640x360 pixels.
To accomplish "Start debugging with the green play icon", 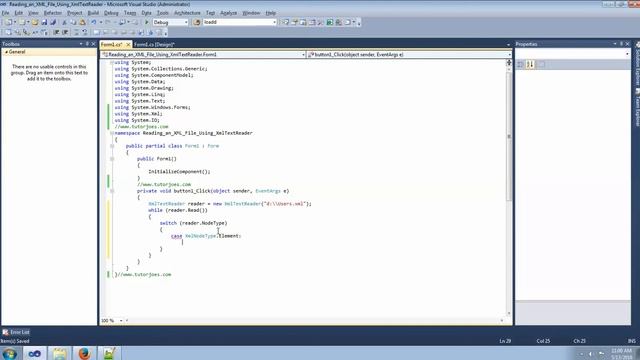I will 147,22.
